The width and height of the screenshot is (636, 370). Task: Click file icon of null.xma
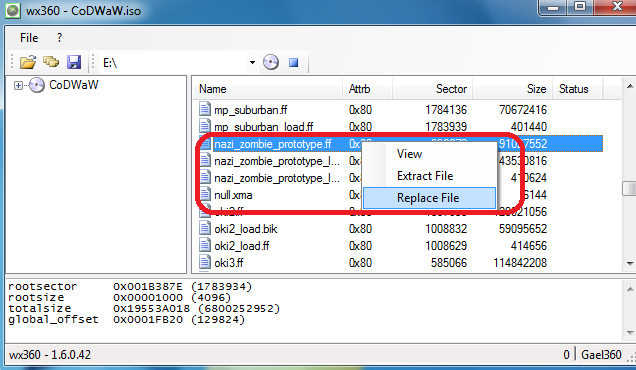pos(205,194)
